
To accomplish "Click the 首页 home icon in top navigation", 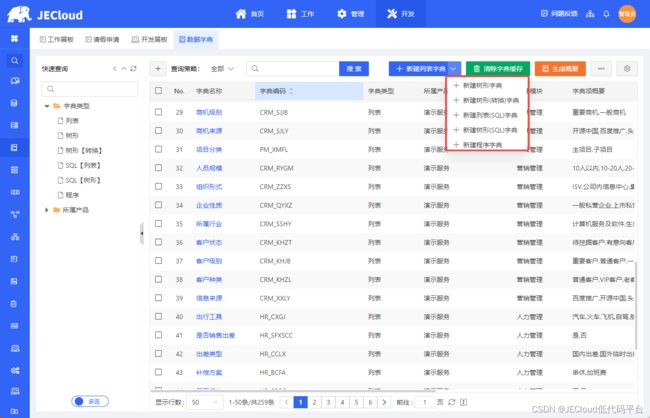I will pos(242,14).
